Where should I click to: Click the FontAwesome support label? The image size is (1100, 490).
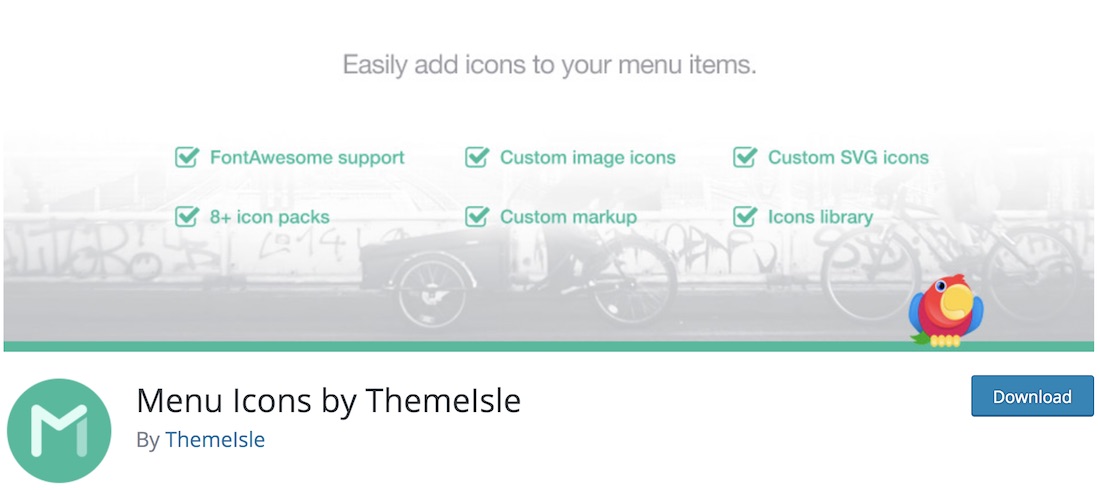pos(307,157)
